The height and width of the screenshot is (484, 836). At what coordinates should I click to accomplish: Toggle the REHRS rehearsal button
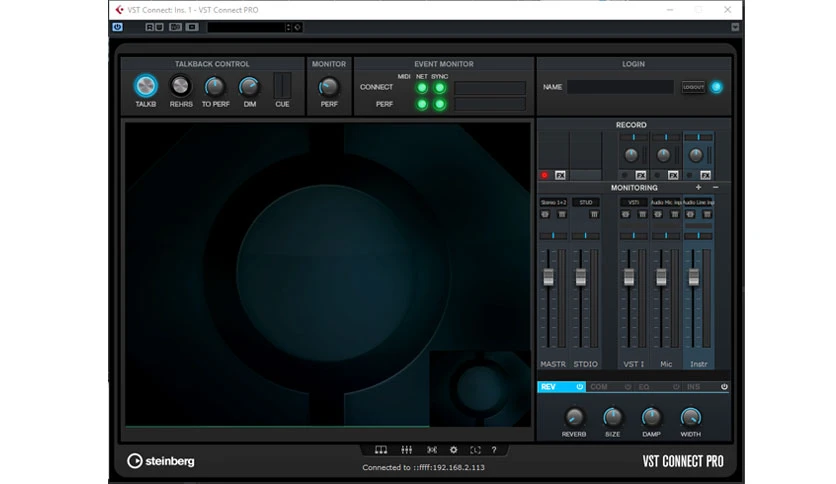pyautogui.click(x=180, y=85)
